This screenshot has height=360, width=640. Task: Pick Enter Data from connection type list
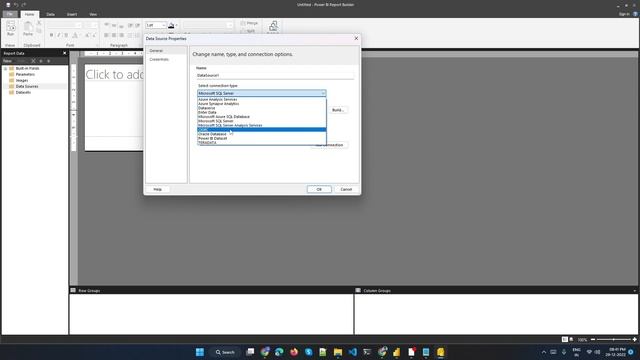pos(262,112)
